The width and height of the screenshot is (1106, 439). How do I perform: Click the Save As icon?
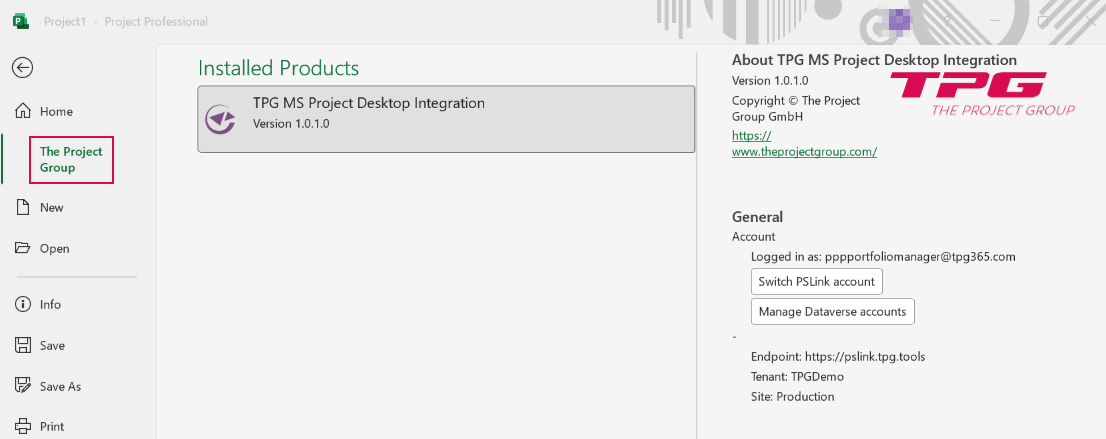click(23, 386)
